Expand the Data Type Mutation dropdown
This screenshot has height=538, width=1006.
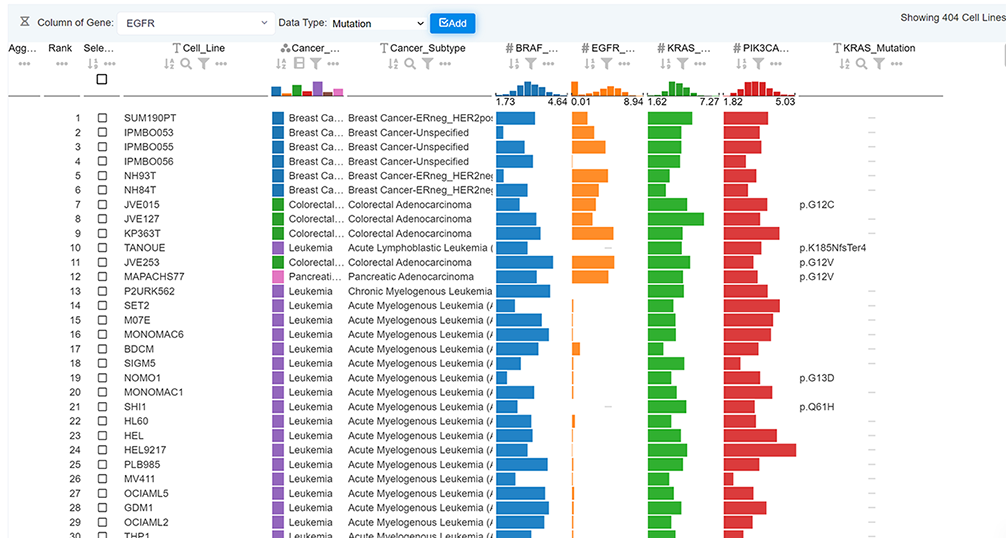pyautogui.click(x=377, y=23)
